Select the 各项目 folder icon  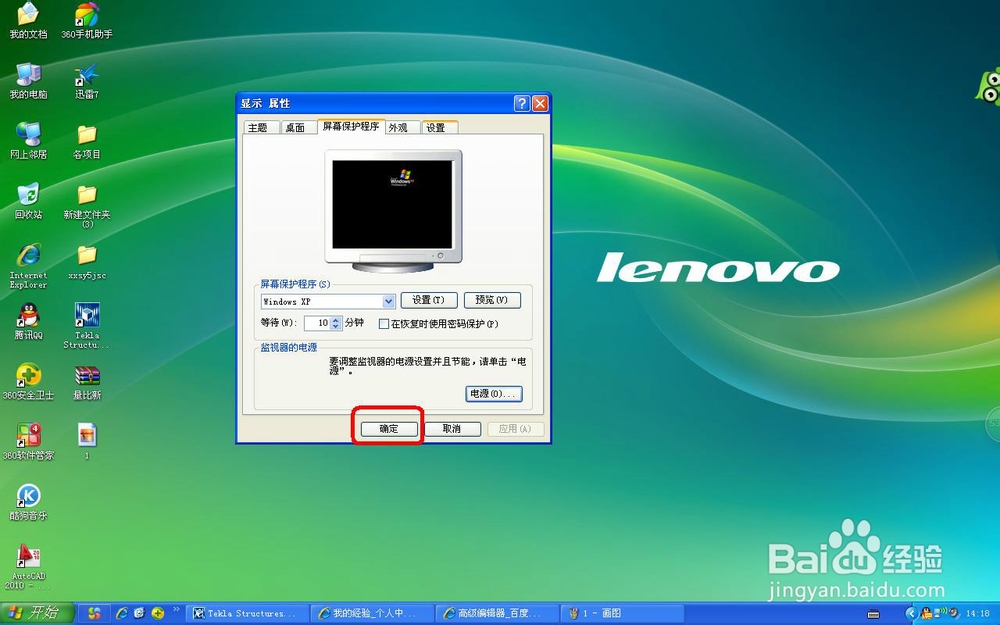click(87, 140)
